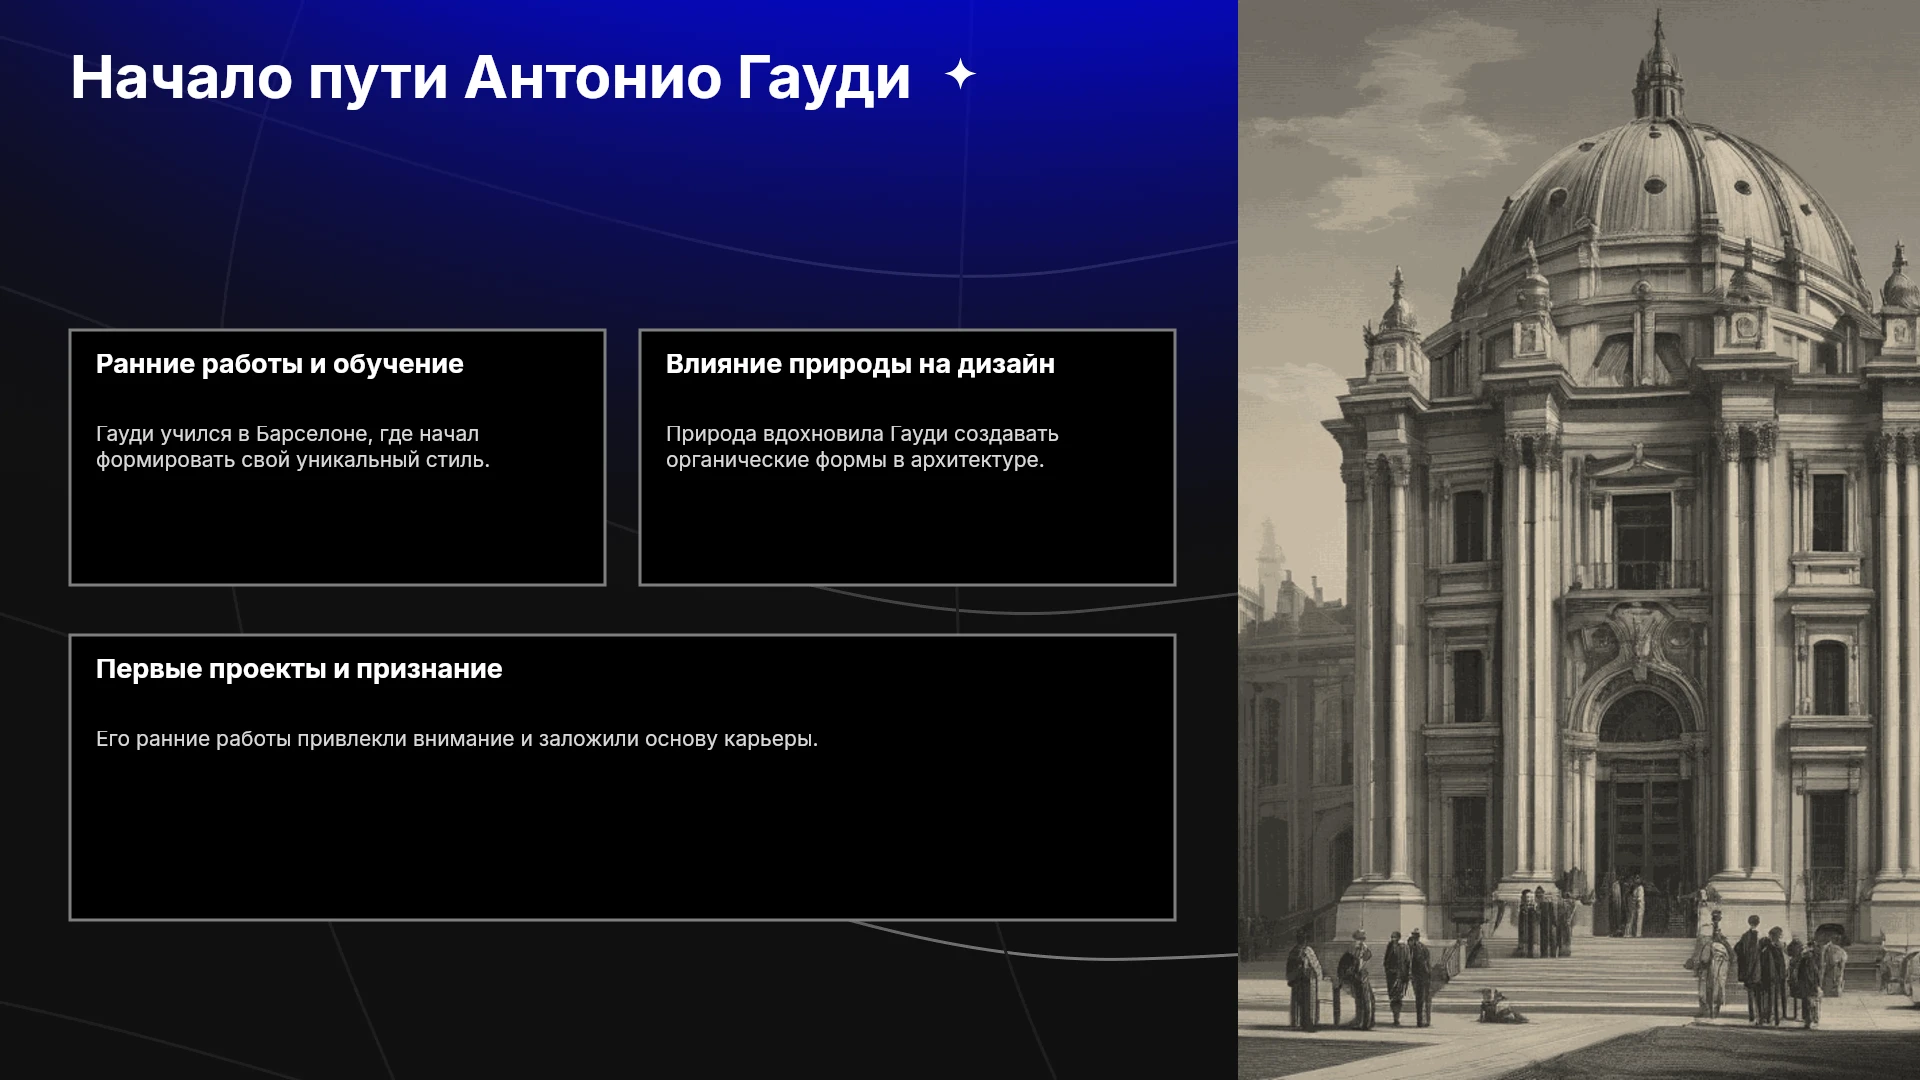Select the heading "Ранние работы и обучение"
This screenshot has width=1920, height=1080.
click(280, 364)
